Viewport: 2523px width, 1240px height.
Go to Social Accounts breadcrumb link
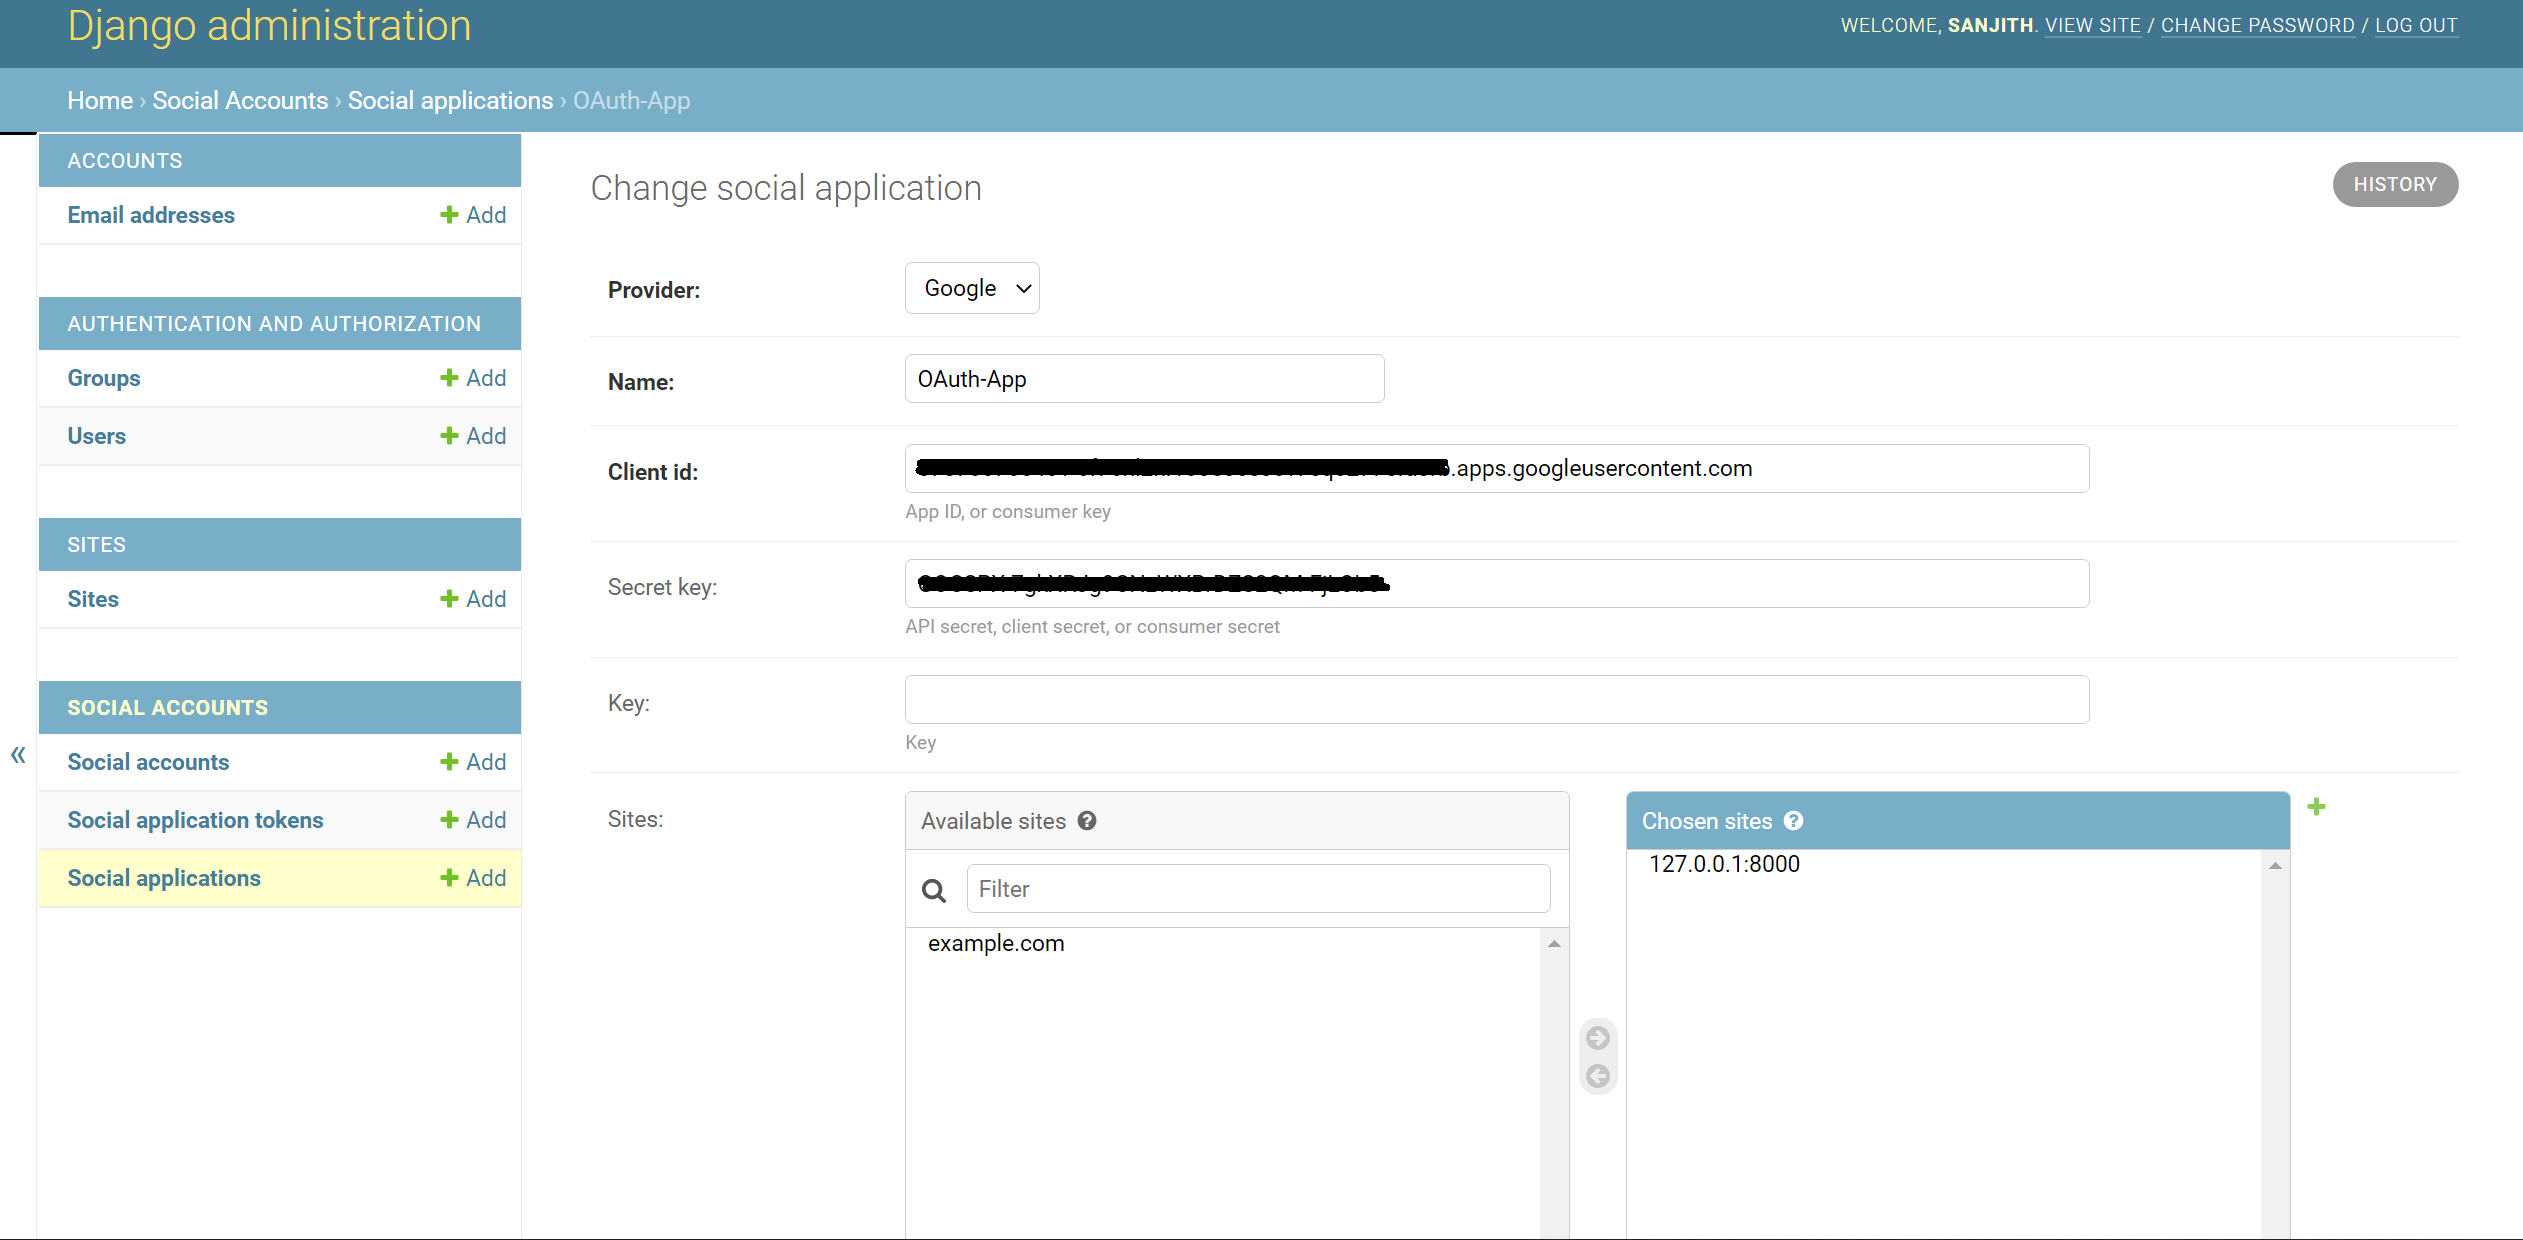[x=240, y=101]
